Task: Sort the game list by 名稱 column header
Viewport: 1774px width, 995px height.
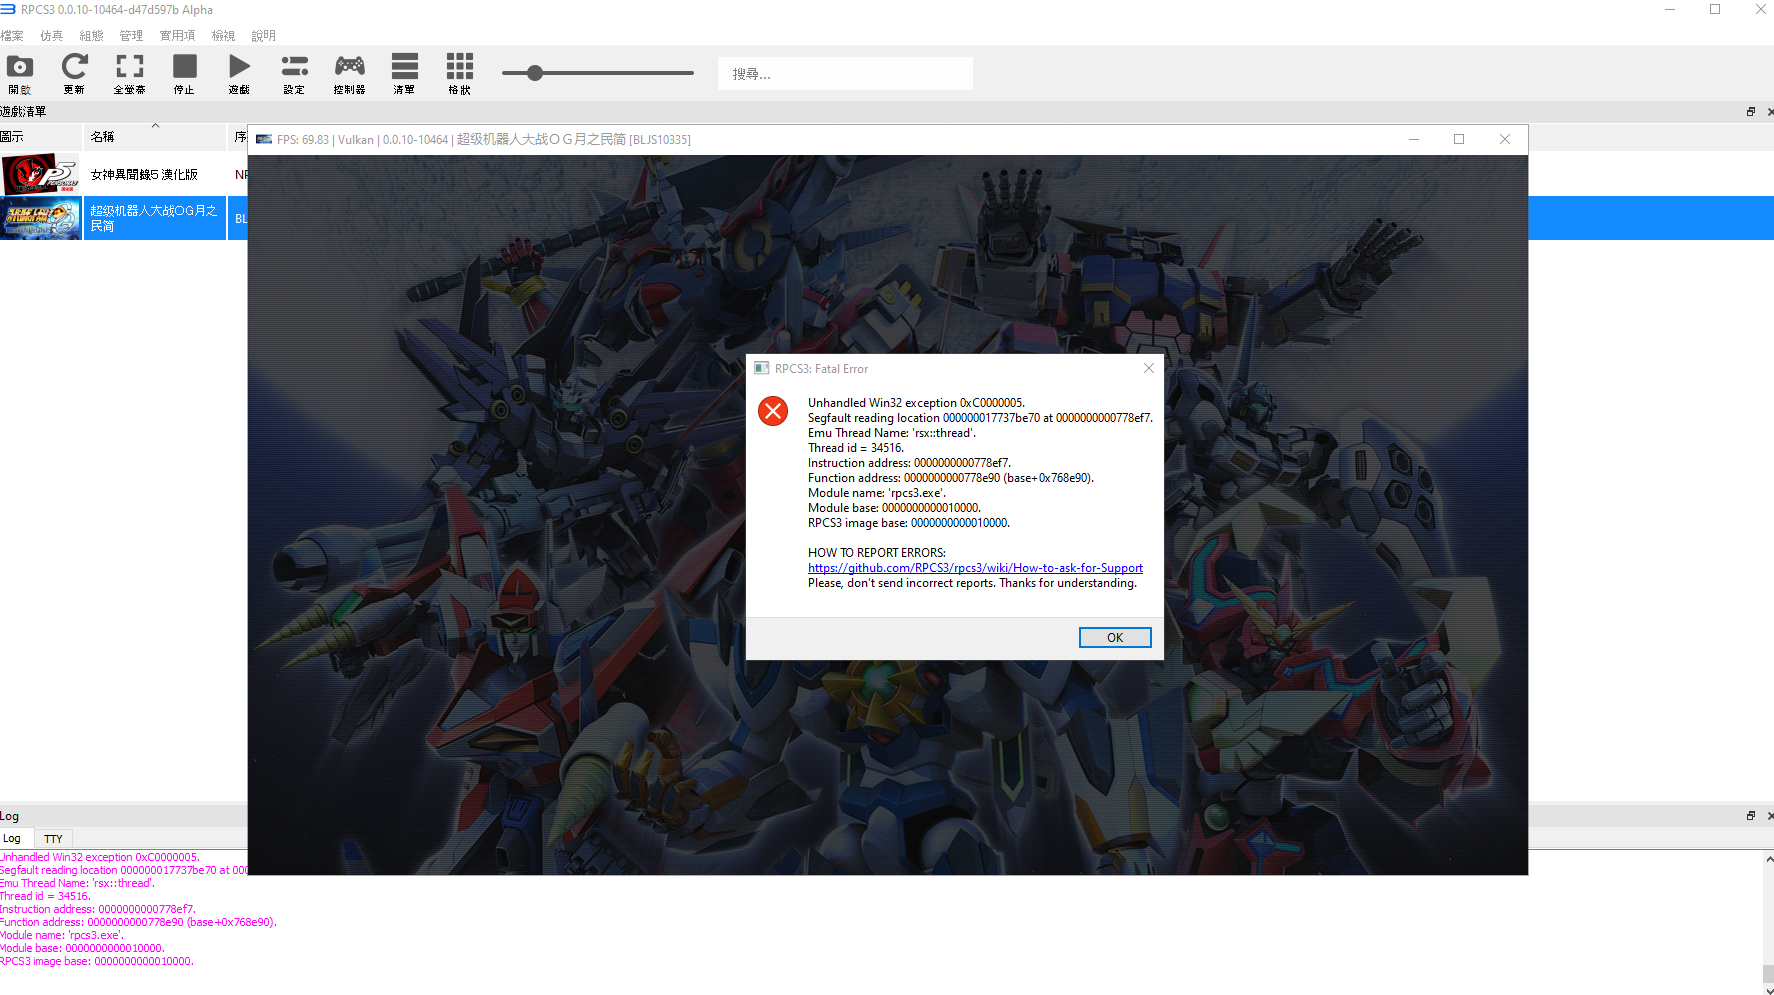Action: click(x=155, y=137)
